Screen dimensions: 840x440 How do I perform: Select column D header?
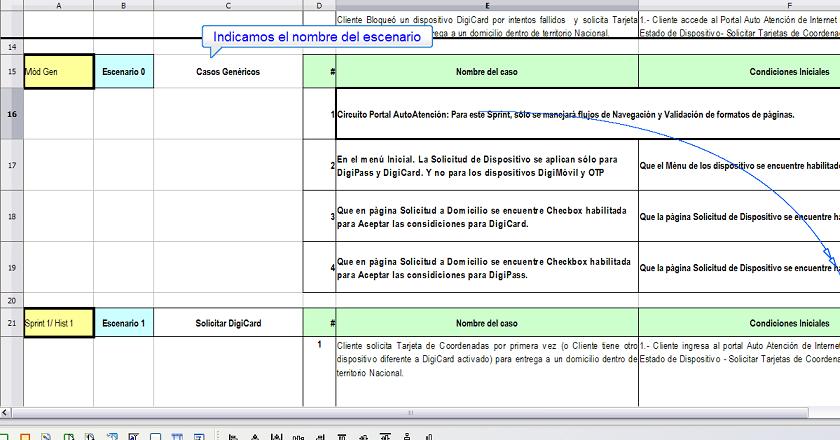click(x=319, y=5)
